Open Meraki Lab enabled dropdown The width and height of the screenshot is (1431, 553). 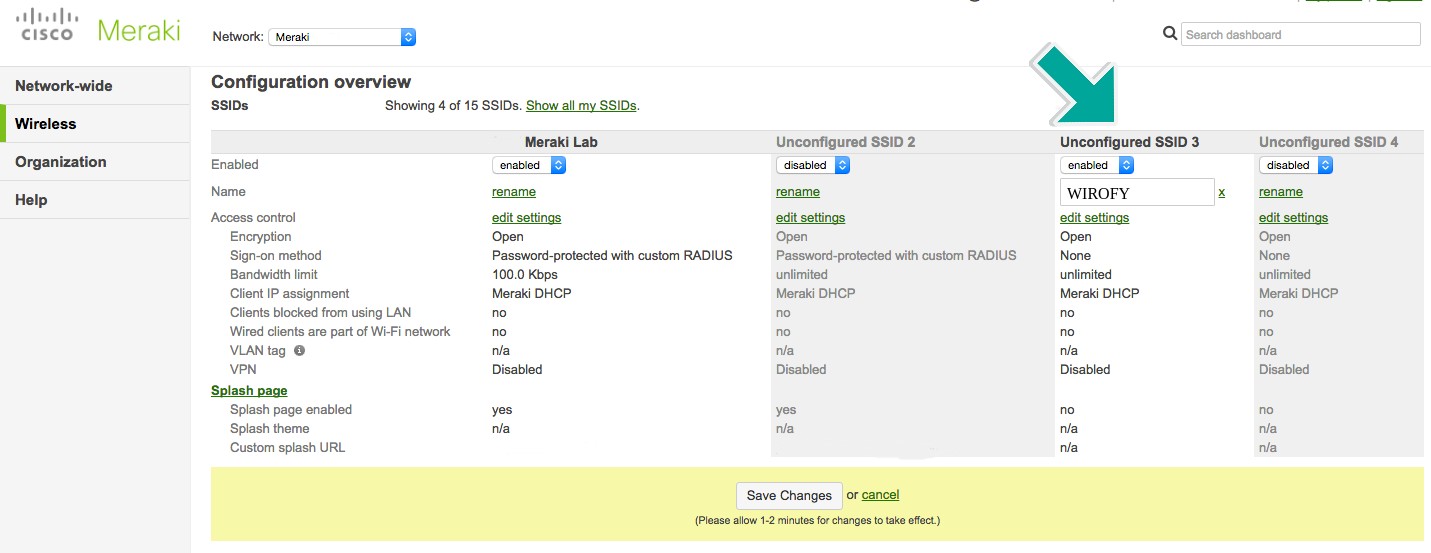[529, 165]
